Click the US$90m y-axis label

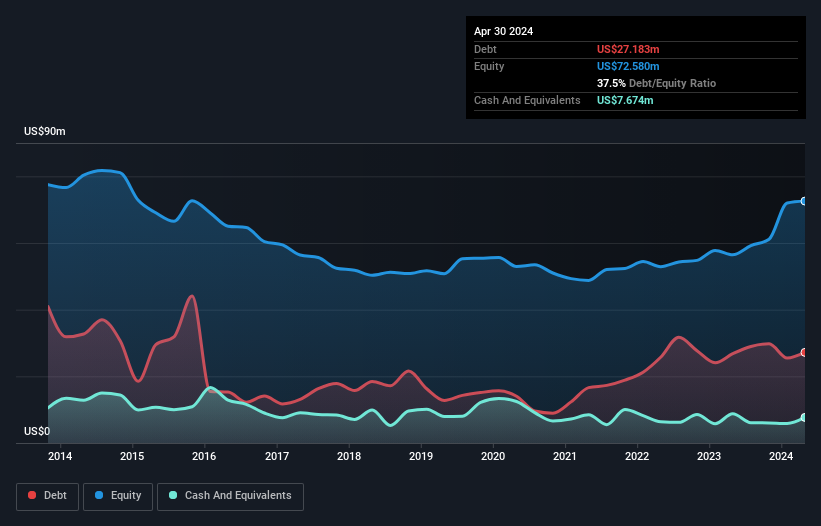(x=45, y=132)
